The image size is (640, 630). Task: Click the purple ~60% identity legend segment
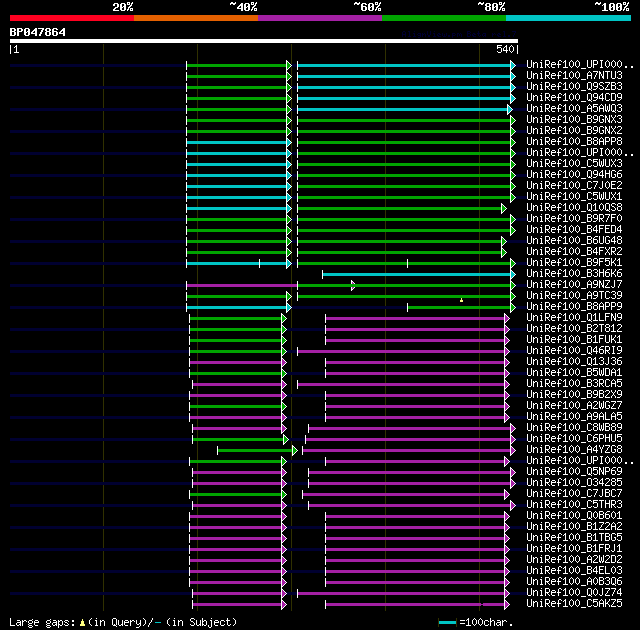tap(320, 18)
